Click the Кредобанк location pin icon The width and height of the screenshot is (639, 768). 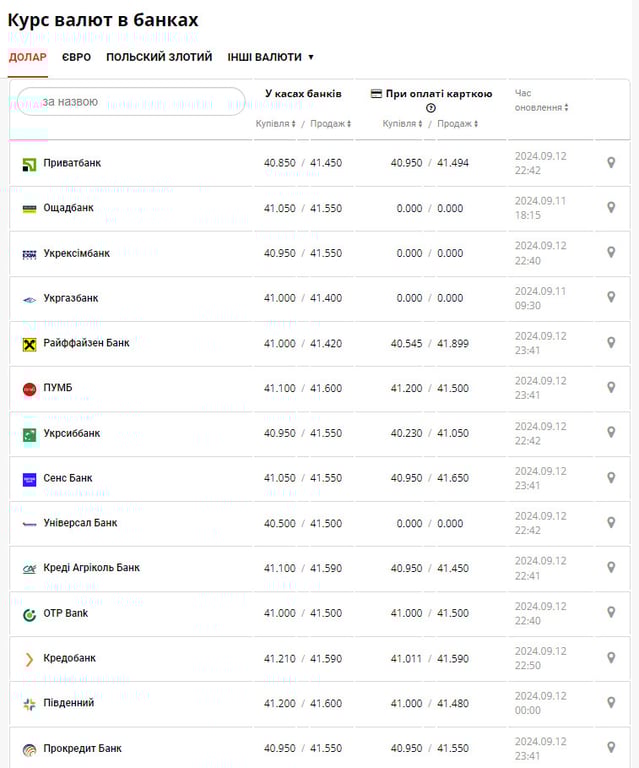[x=611, y=658]
